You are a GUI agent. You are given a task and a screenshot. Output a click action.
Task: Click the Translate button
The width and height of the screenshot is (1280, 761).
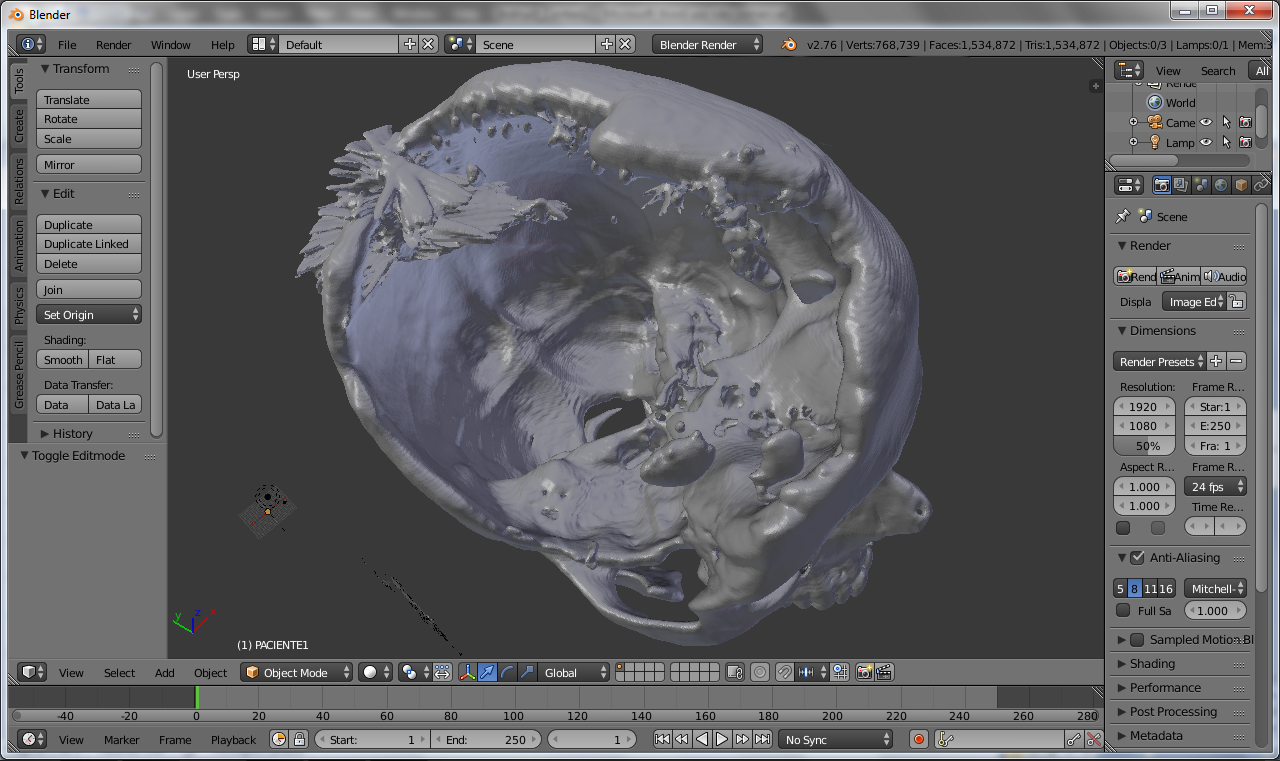coord(89,99)
